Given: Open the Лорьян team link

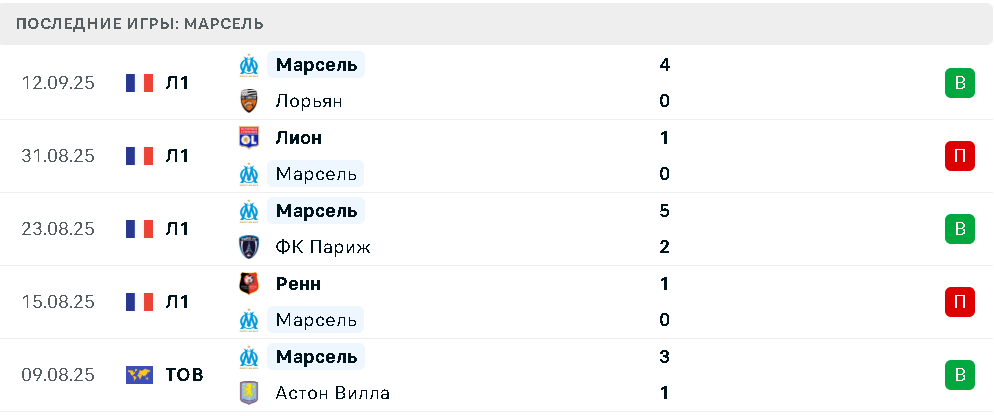Looking at the screenshot, I should pos(309,101).
